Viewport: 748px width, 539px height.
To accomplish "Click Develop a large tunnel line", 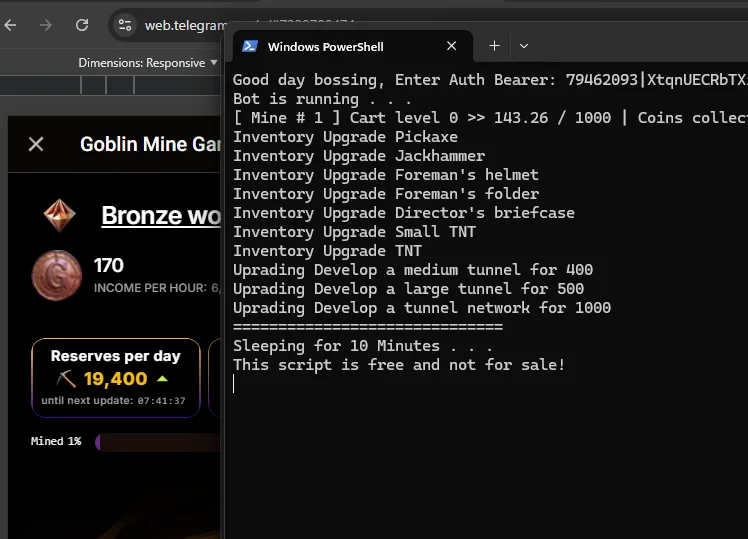I will [x=408, y=289].
